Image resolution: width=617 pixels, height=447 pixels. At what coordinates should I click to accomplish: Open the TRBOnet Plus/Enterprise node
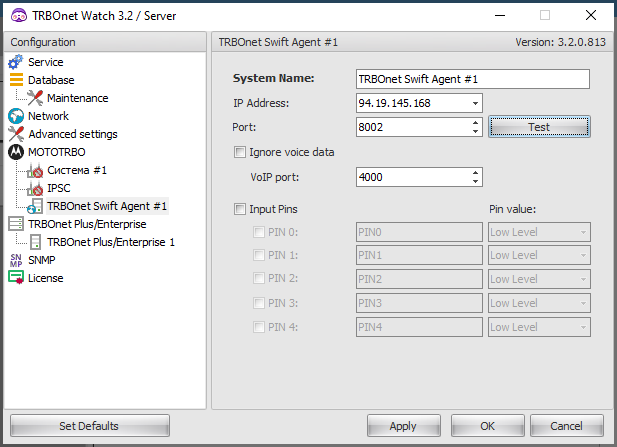[87, 224]
